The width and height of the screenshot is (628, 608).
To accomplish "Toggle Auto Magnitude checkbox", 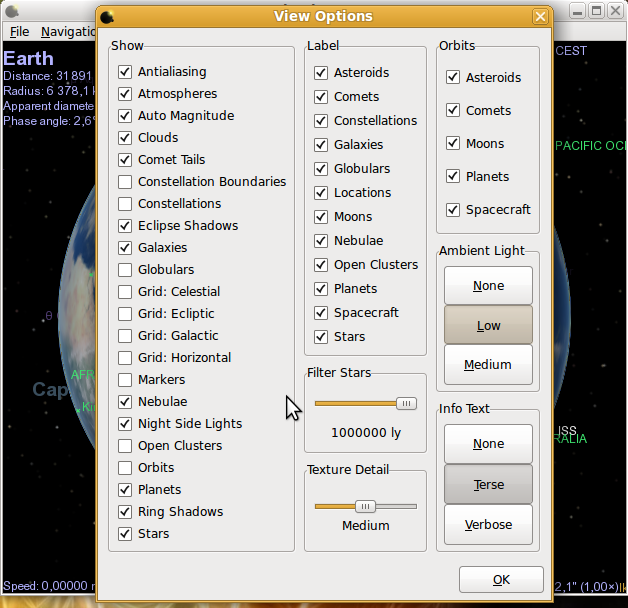I will [x=125, y=116].
